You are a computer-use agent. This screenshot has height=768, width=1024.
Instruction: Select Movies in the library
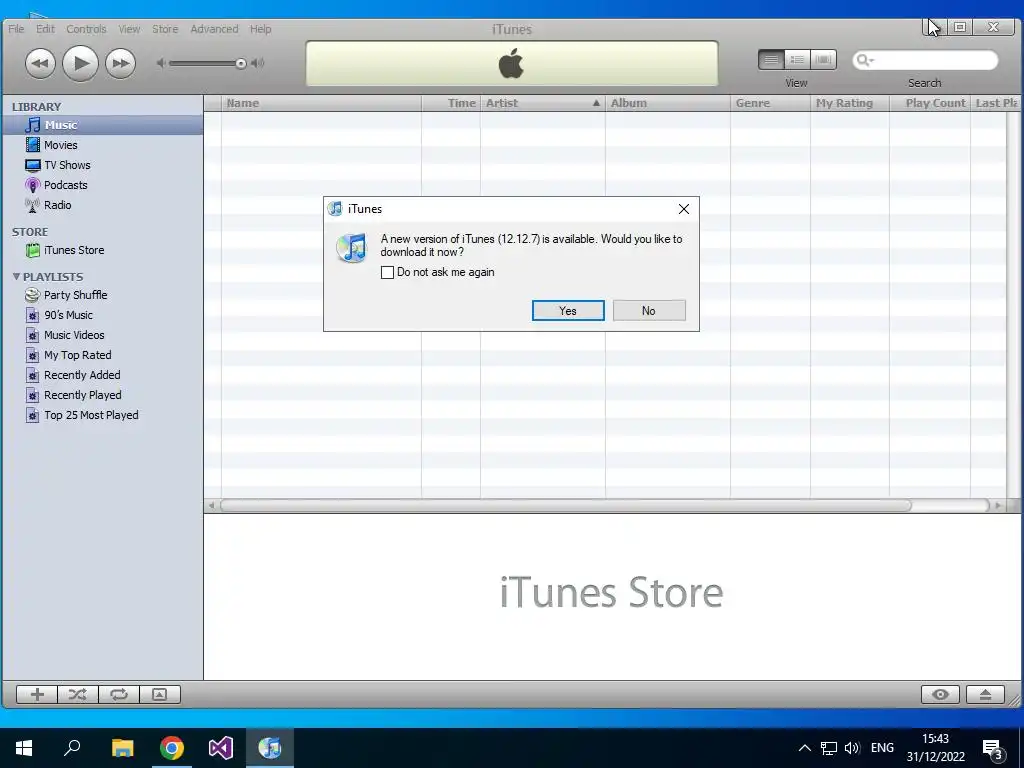(x=103, y=145)
